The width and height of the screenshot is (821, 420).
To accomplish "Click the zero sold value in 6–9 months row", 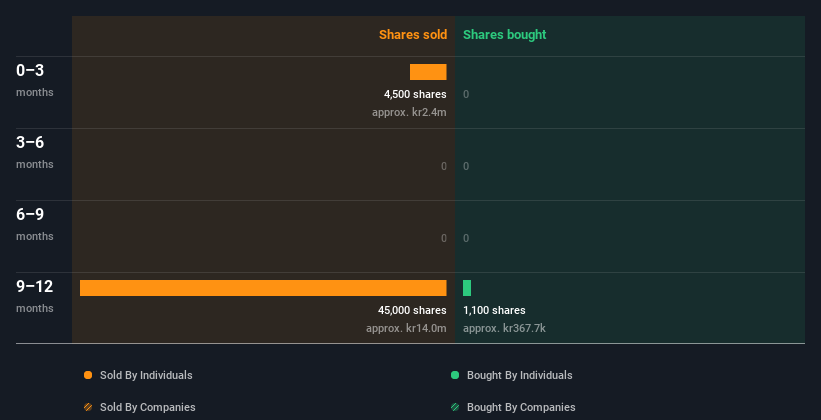I will tap(444, 238).
